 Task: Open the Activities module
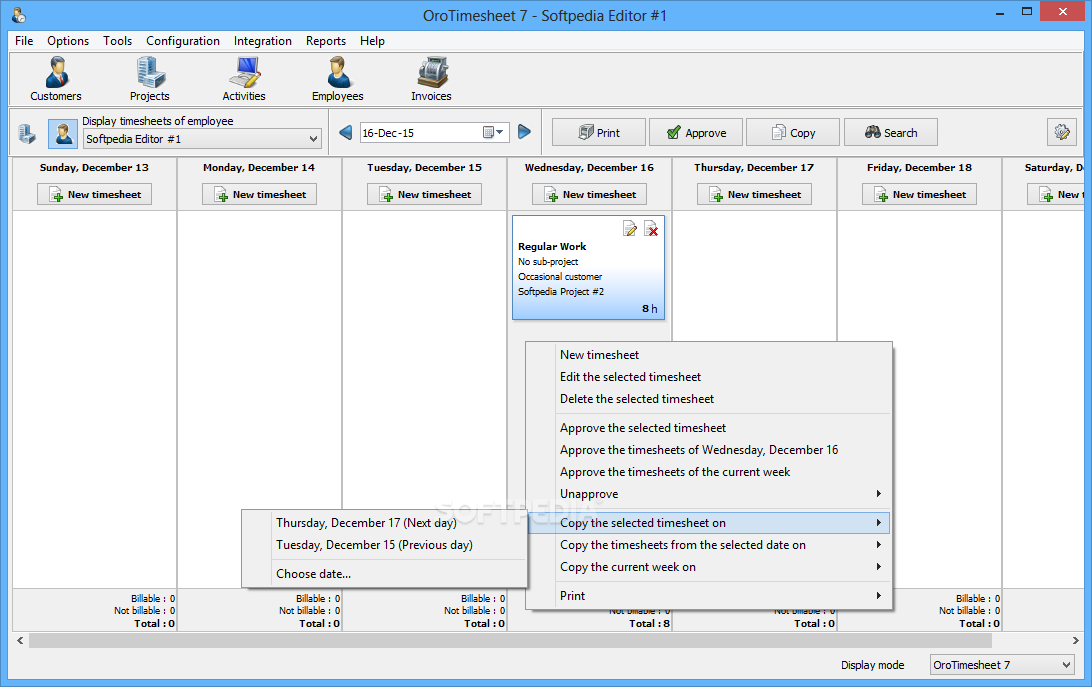tap(244, 79)
